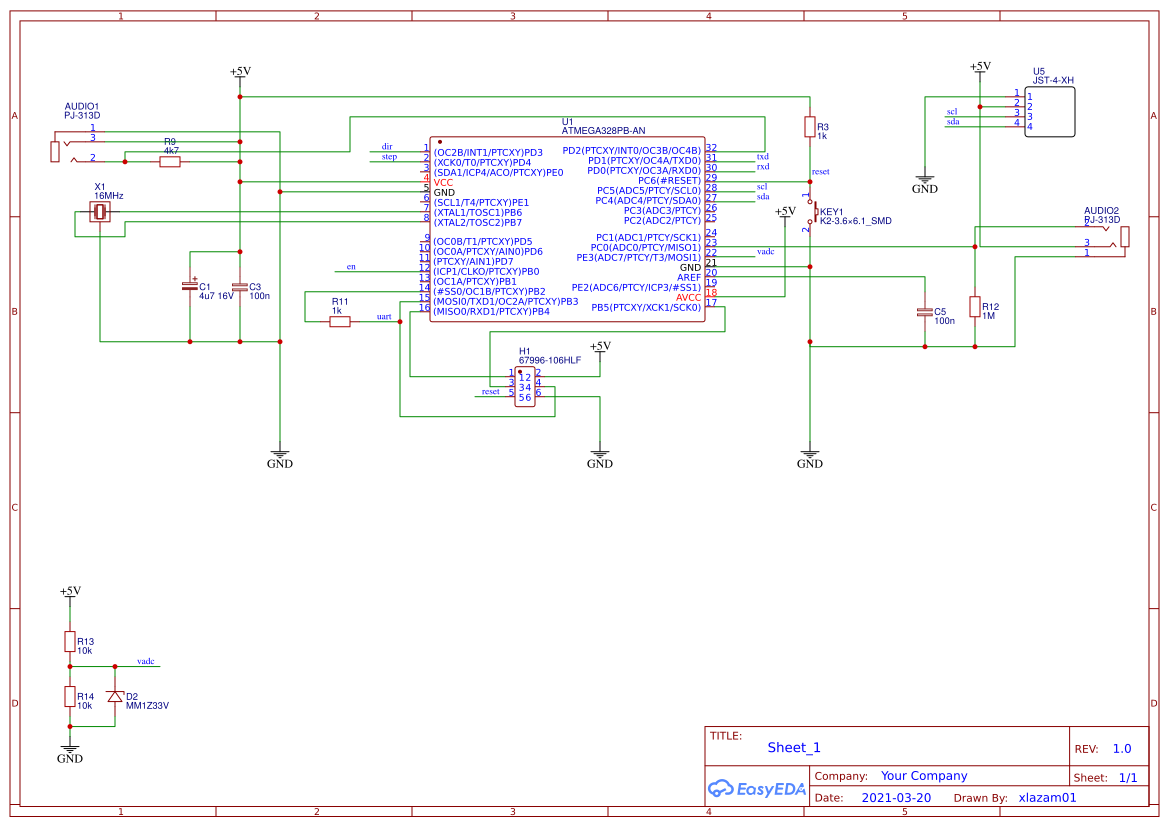
Task: Select capacitor C5 100n symbol
Action: point(924,312)
